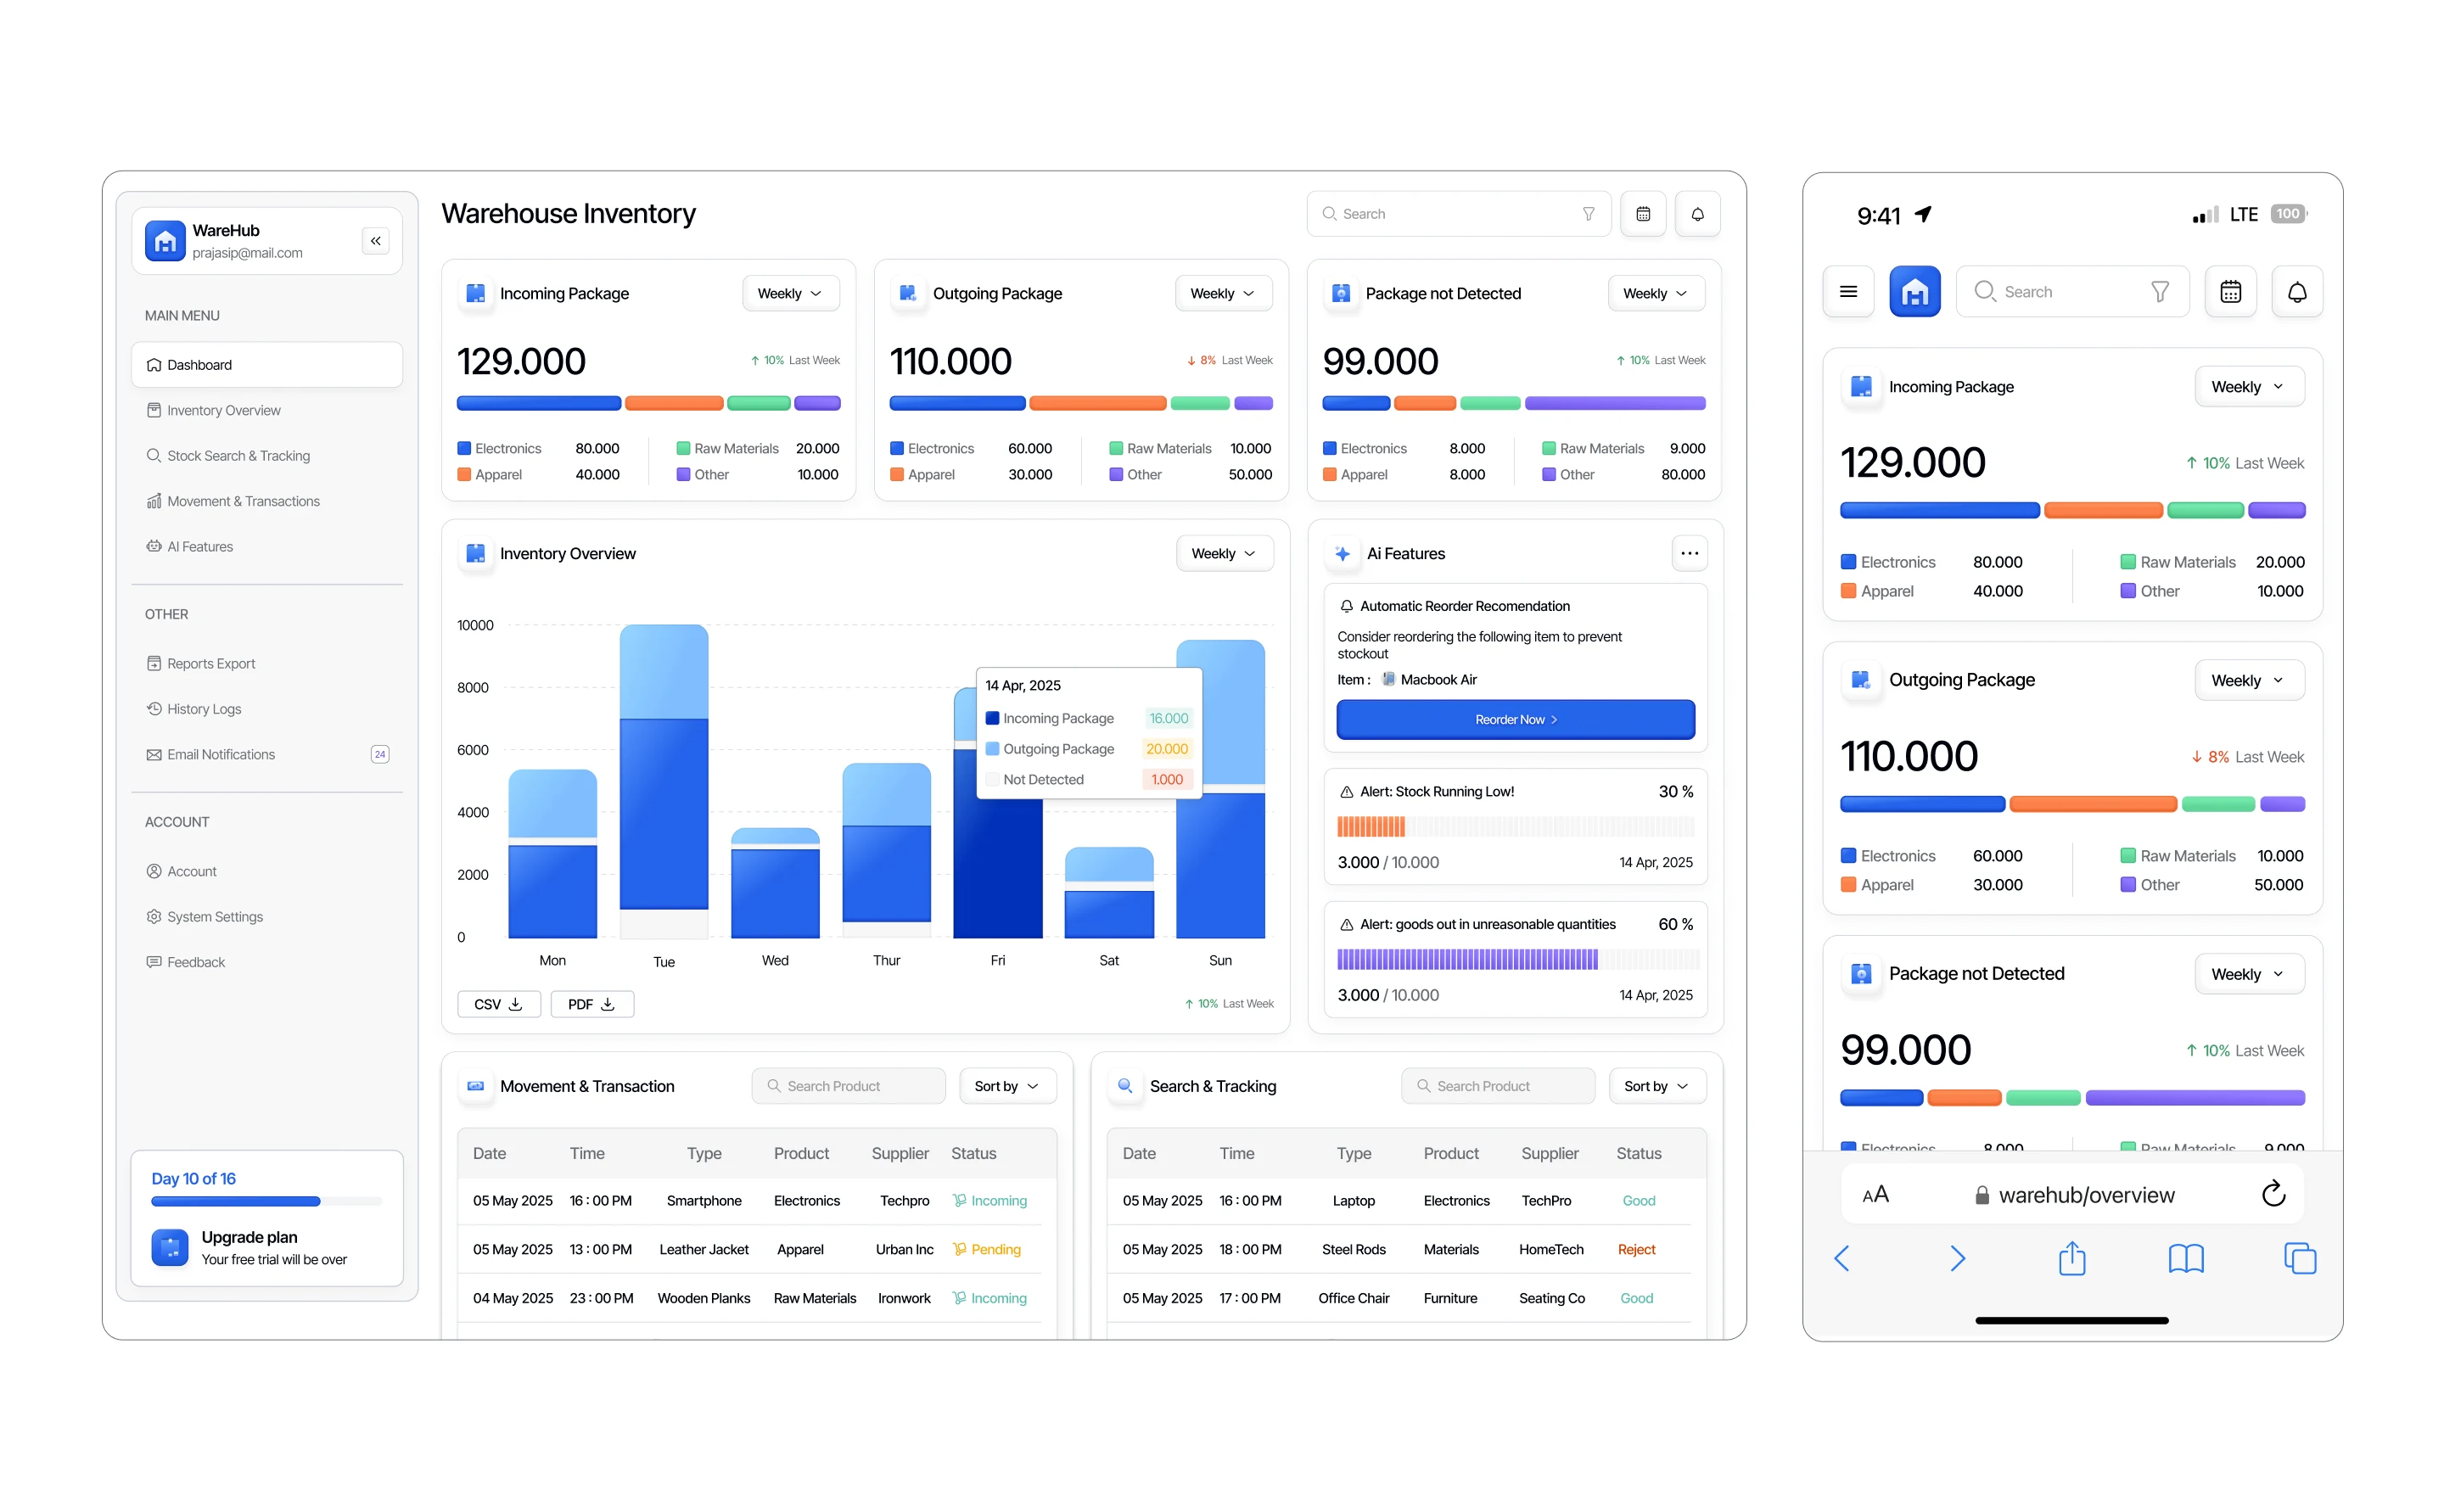This screenshot has width=2444, height=1512.
Task: Click the Search Product field in Movement
Action: click(848, 1086)
